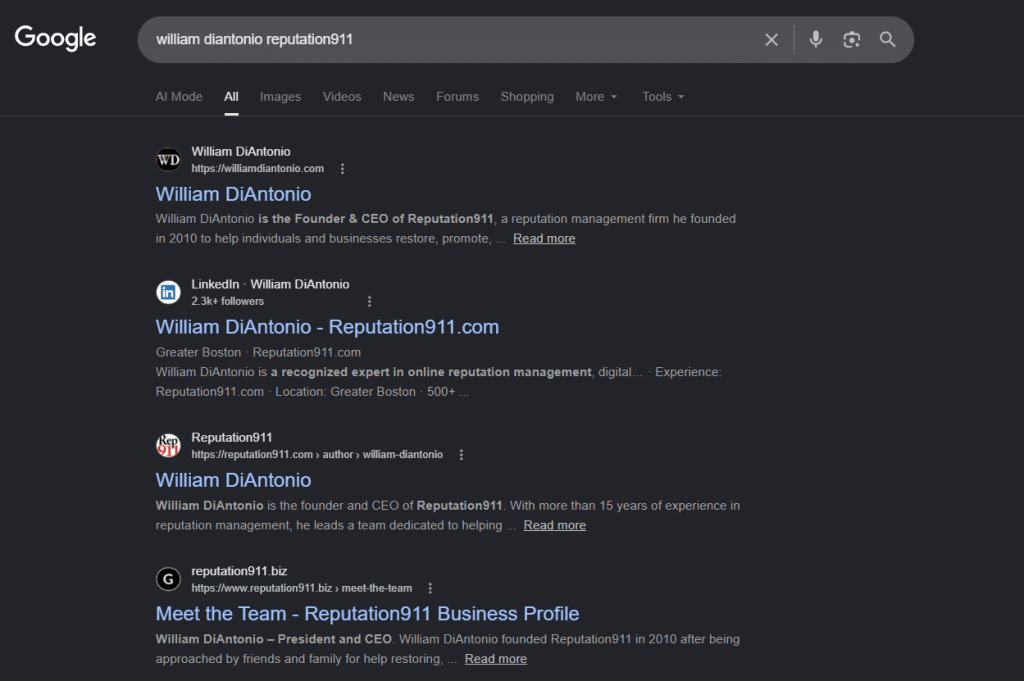Open three-dot menu for LinkedIn result
This screenshot has width=1024, height=681.
pyautogui.click(x=370, y=301)
